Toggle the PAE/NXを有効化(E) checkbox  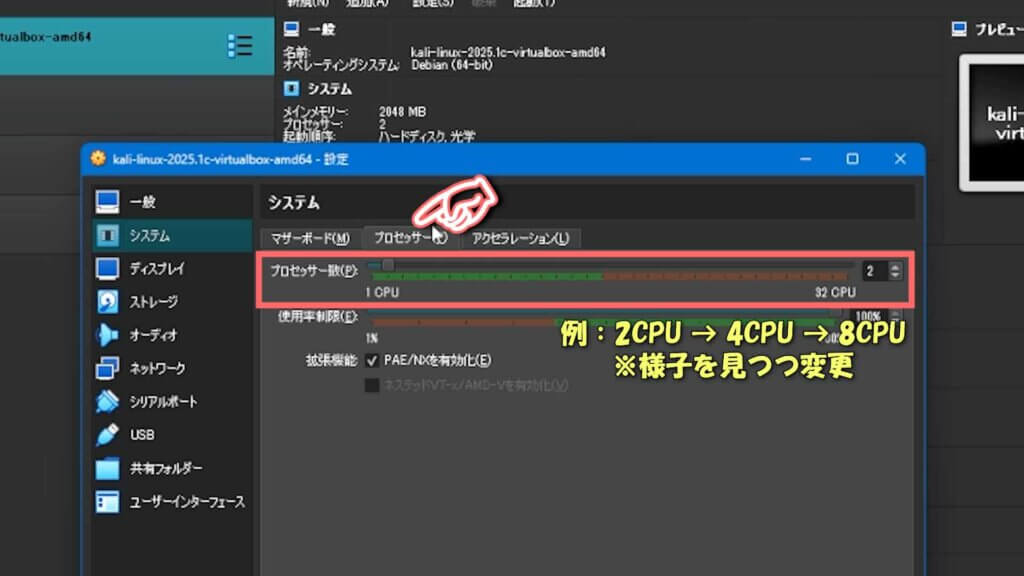pos(372,360)
